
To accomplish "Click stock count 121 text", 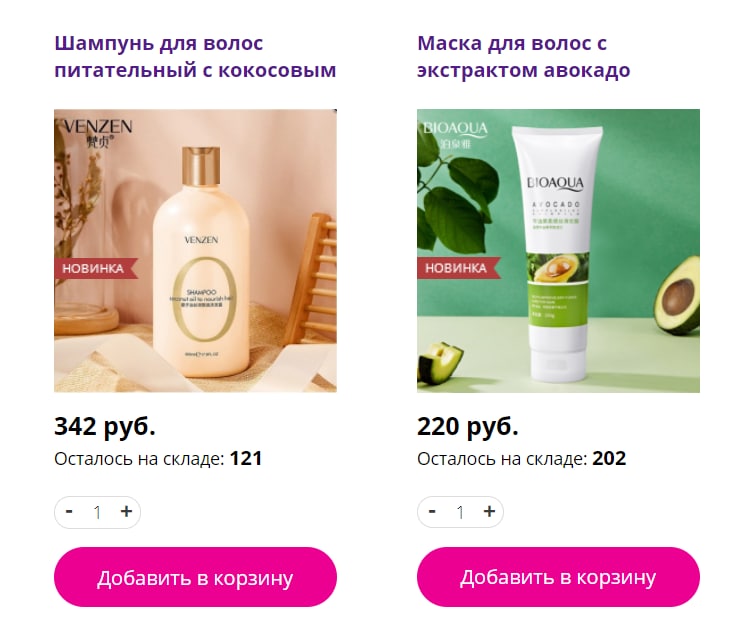I will pyautogui.click(x=245, y=459).
